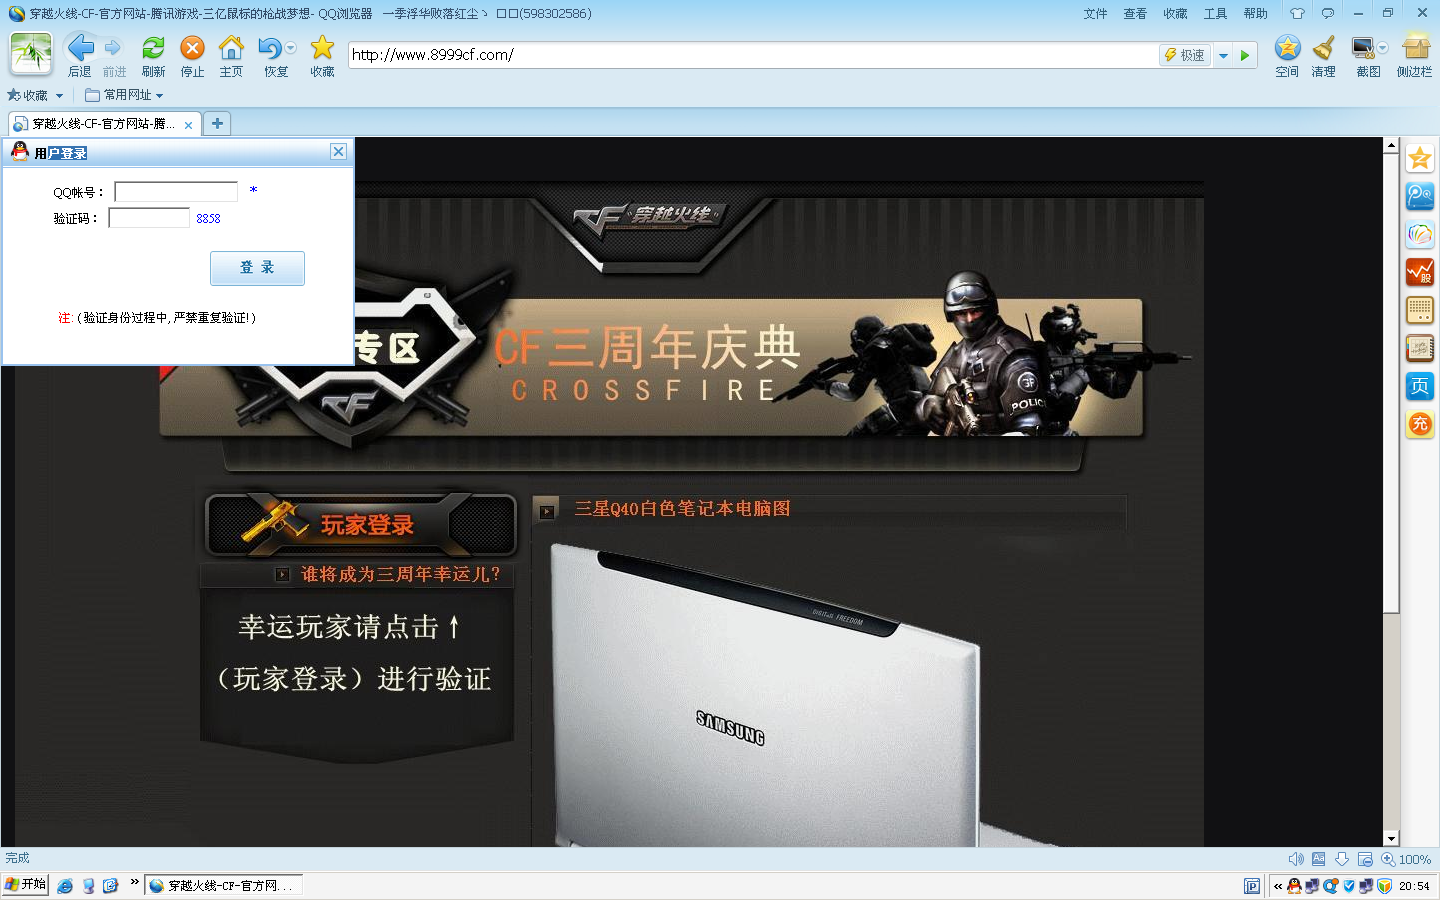
Task: Open the 文件 menu
Action: [1096, 13]
